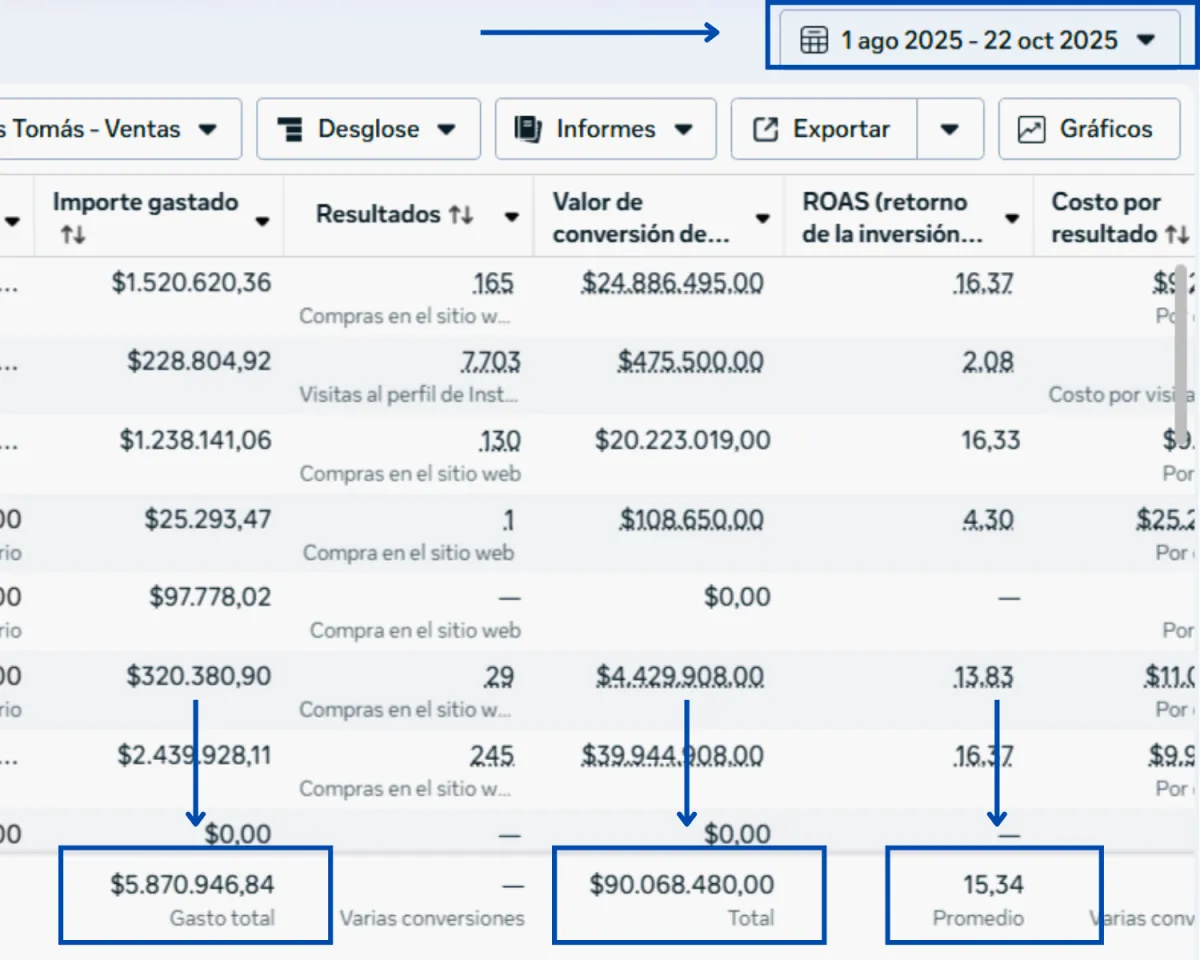This screenshot has width=1200, height=960.
Task: Sort by Costo por resultado arrows
Action: 1177,235
